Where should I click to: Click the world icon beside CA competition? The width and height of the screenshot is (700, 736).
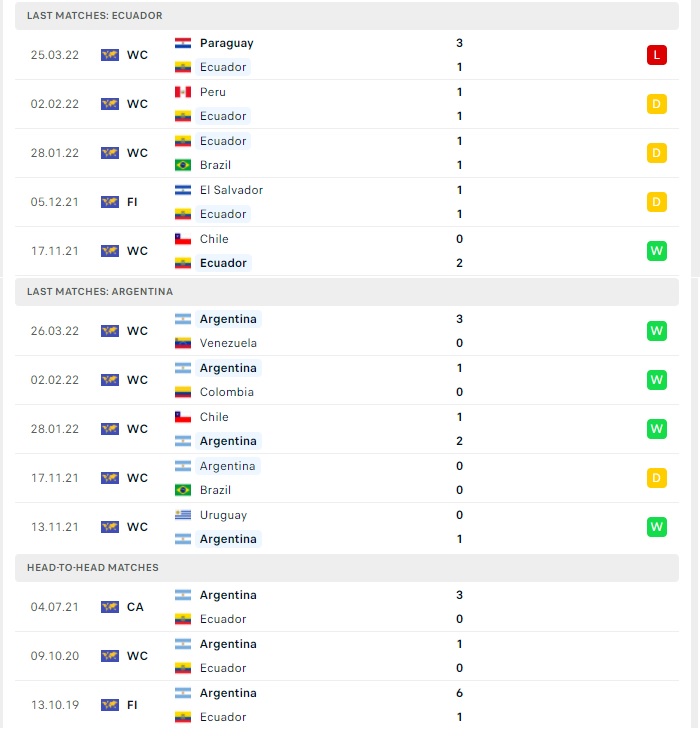click(x=110, y=607)
